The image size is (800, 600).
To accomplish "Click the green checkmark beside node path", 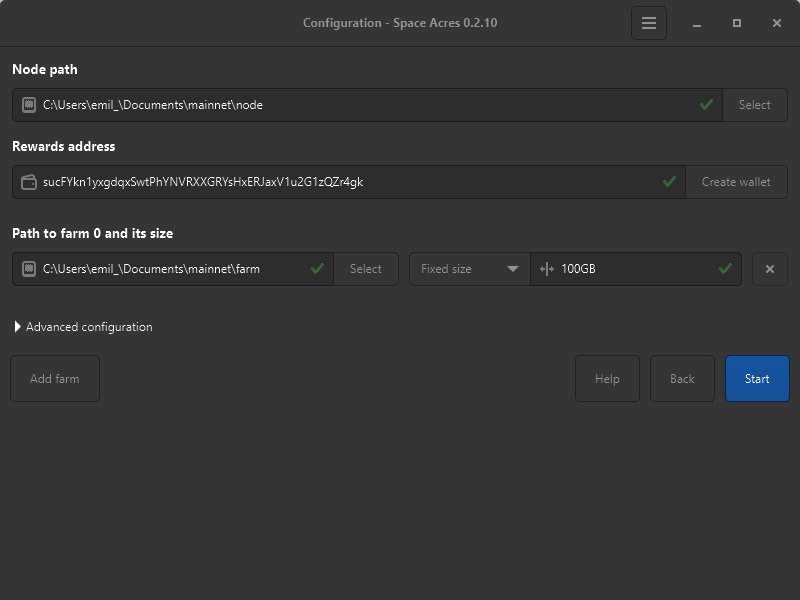I will tap(707, 104).
